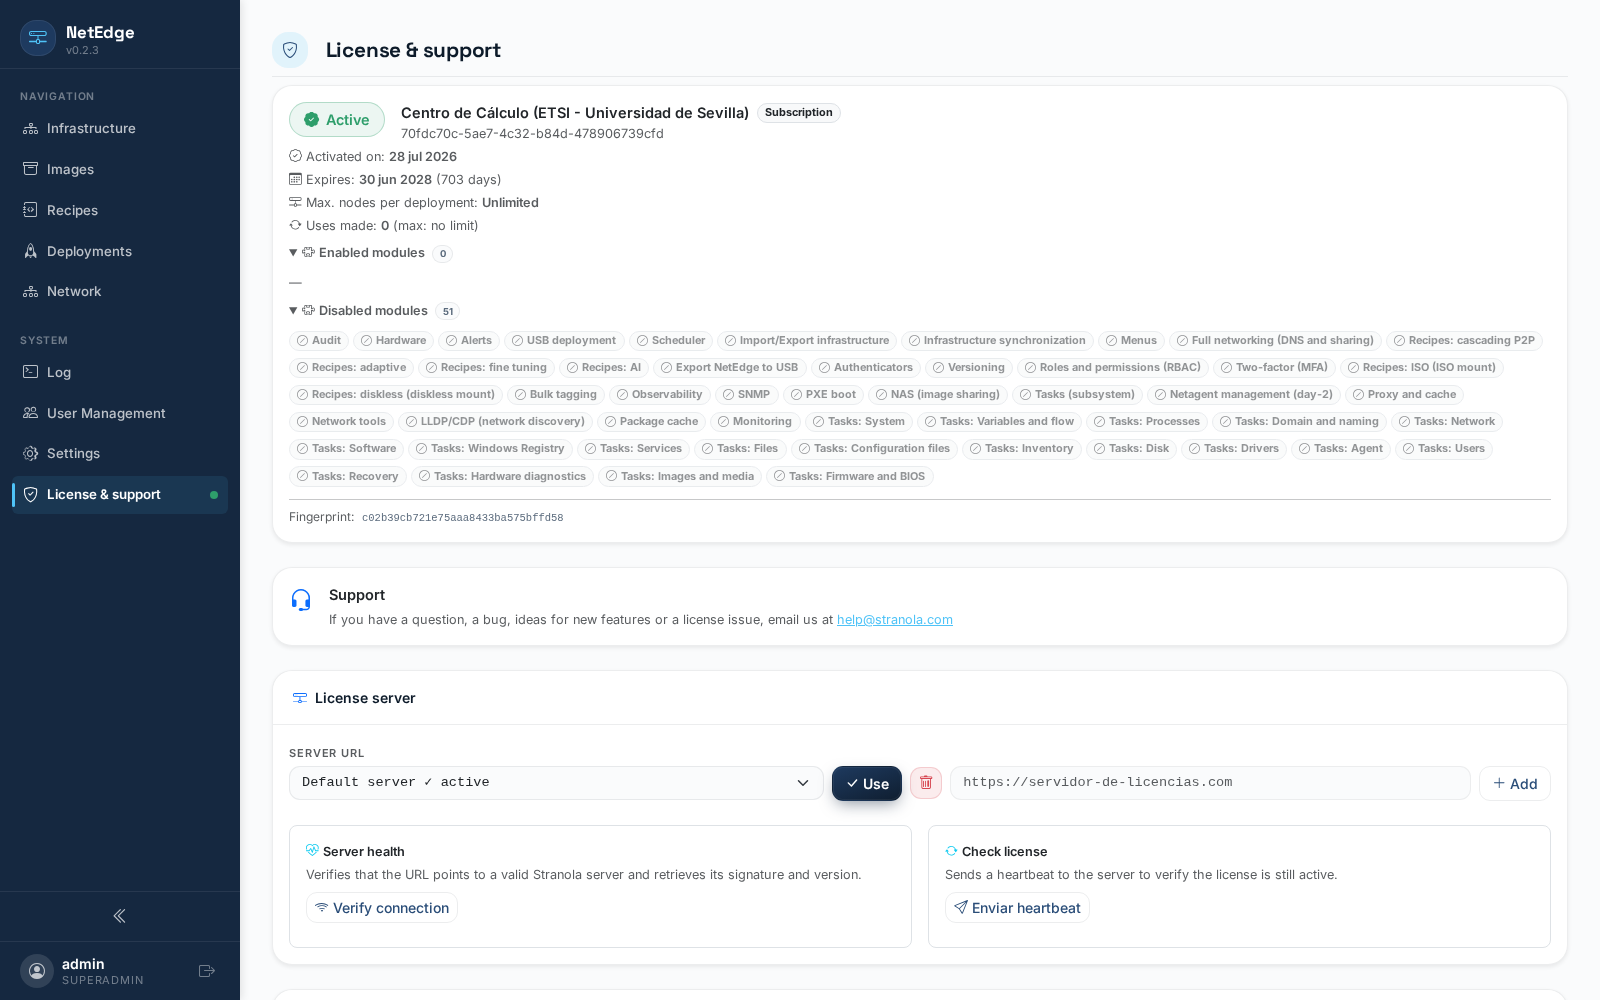Click the Uses made refresh icon
The width and height of the screenshot is (1600, 1000).
pyautogui.click(x=295, y=225)
